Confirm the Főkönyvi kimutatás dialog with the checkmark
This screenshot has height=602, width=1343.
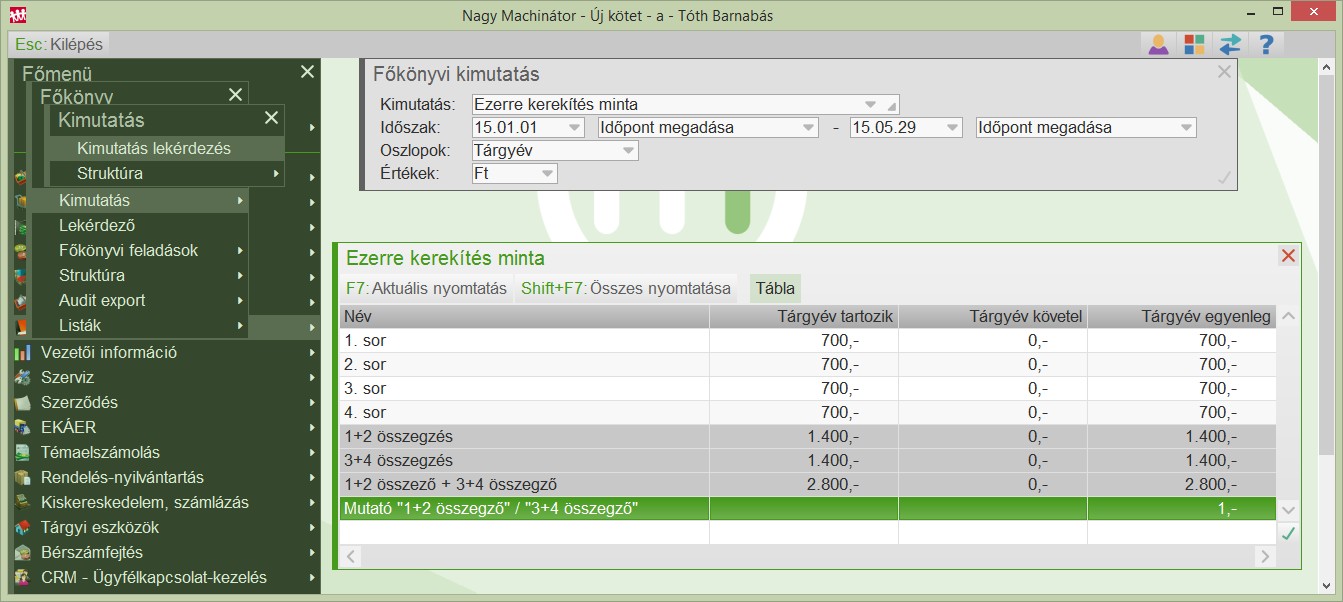1224,177
